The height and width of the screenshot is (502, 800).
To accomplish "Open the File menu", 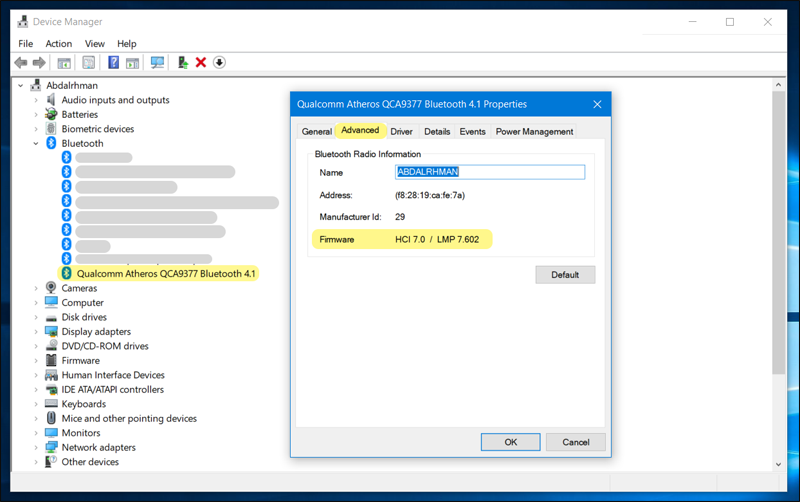I will (26, 44).
